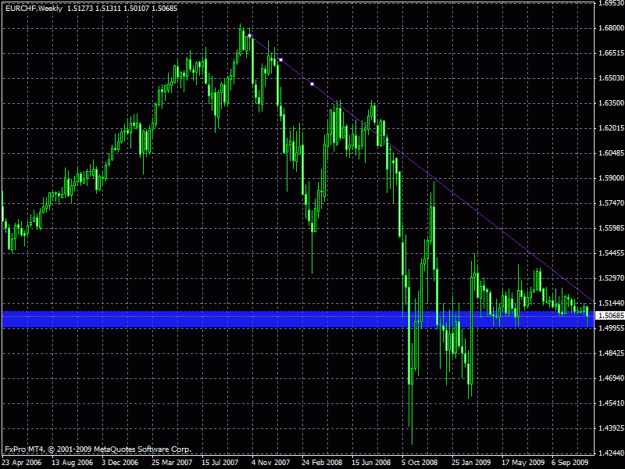
Task: Click the price scale label 1.49955
Action: (611, 328)
